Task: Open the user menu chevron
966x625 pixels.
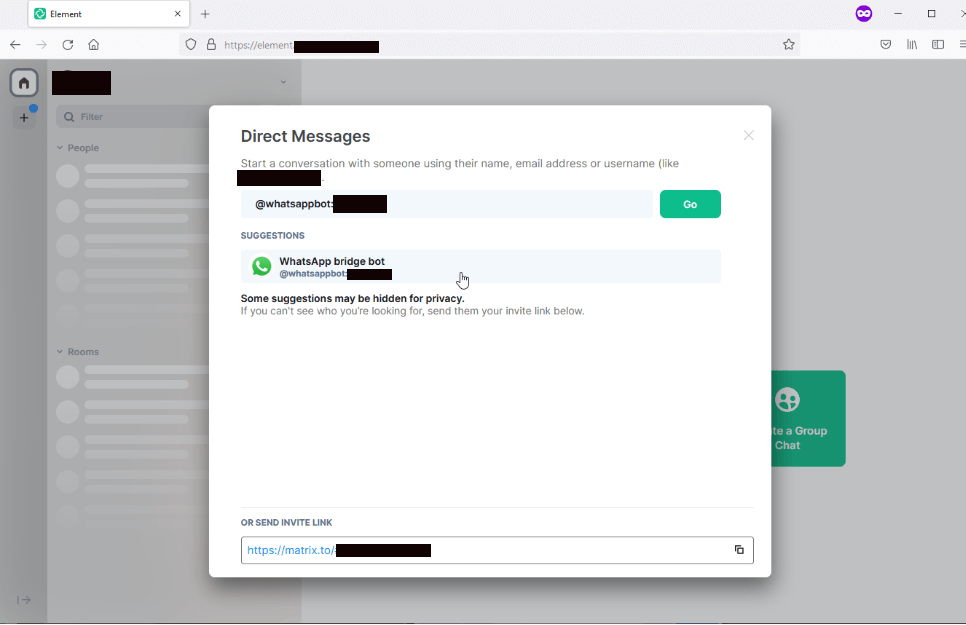Action: point(283,82)
